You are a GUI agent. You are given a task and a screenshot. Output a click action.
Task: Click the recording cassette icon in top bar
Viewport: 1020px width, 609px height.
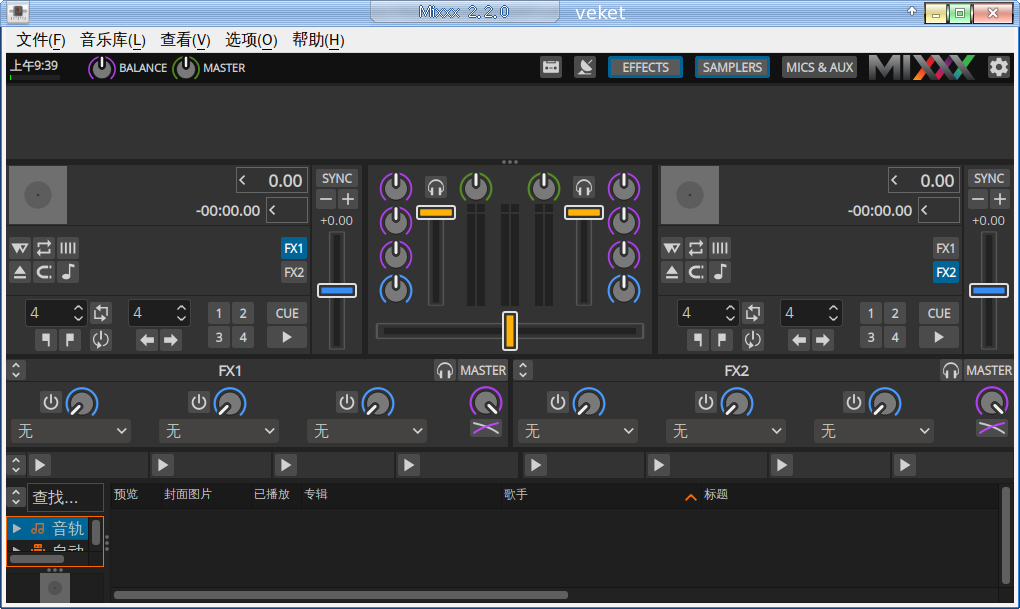(x=551, y=67)
